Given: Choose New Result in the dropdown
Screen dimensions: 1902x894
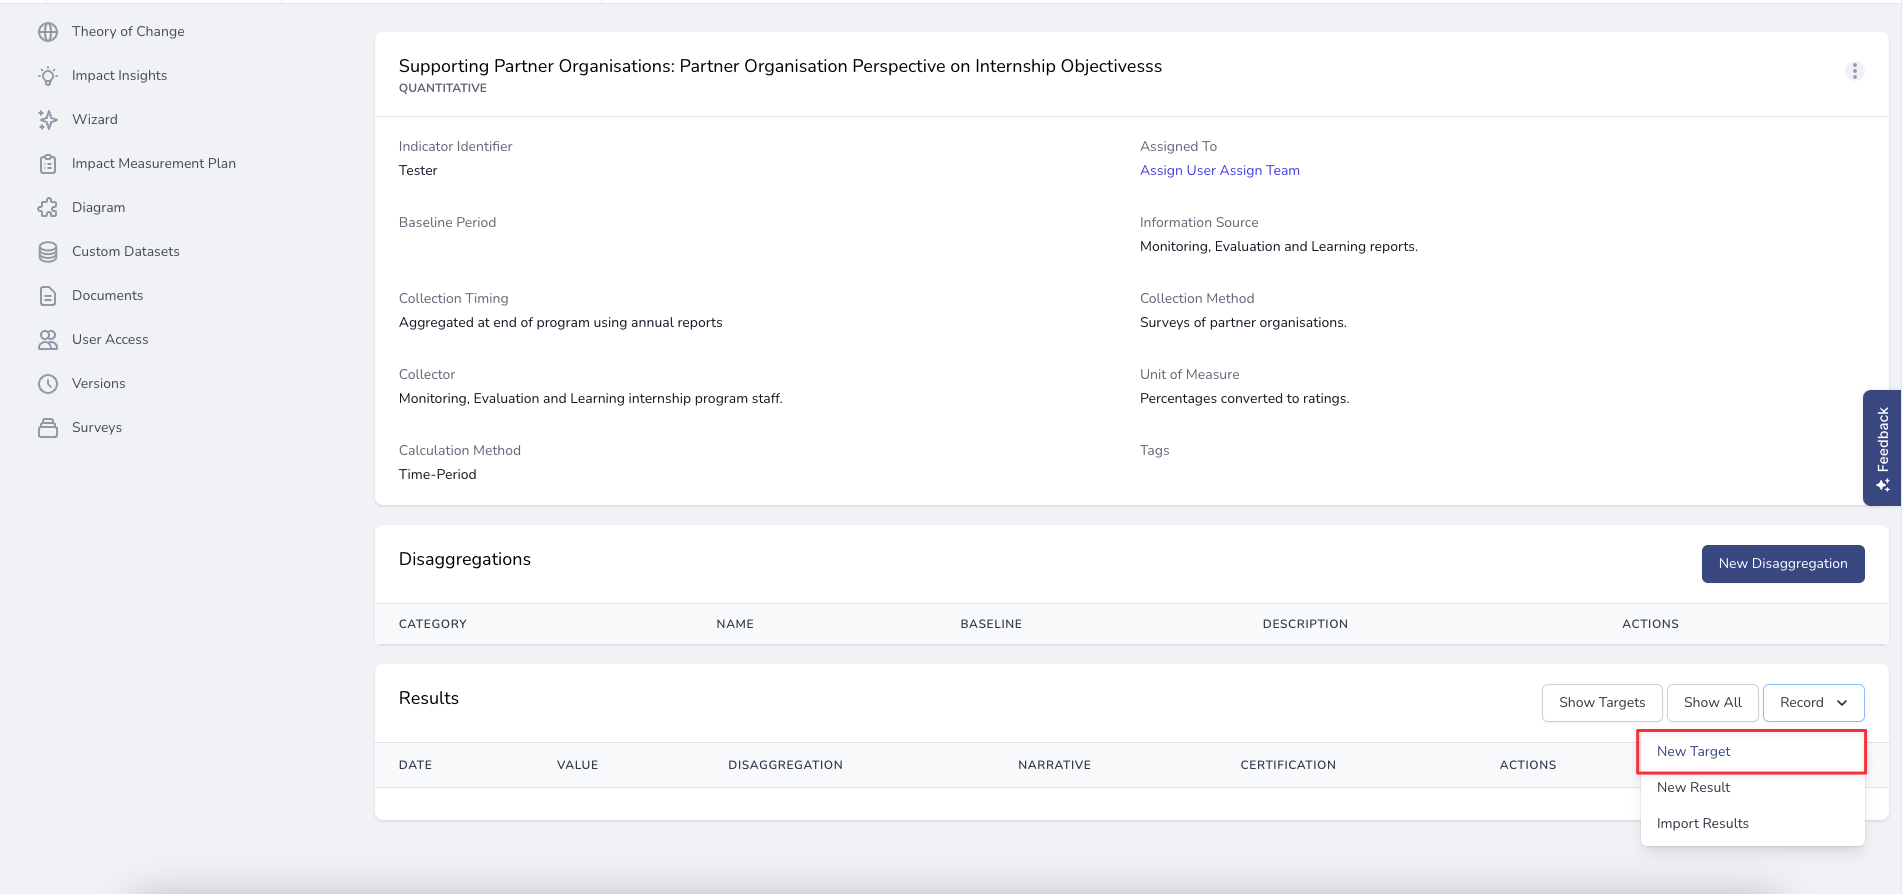Looking at the screenshot, I should (x=1752, y=787).
